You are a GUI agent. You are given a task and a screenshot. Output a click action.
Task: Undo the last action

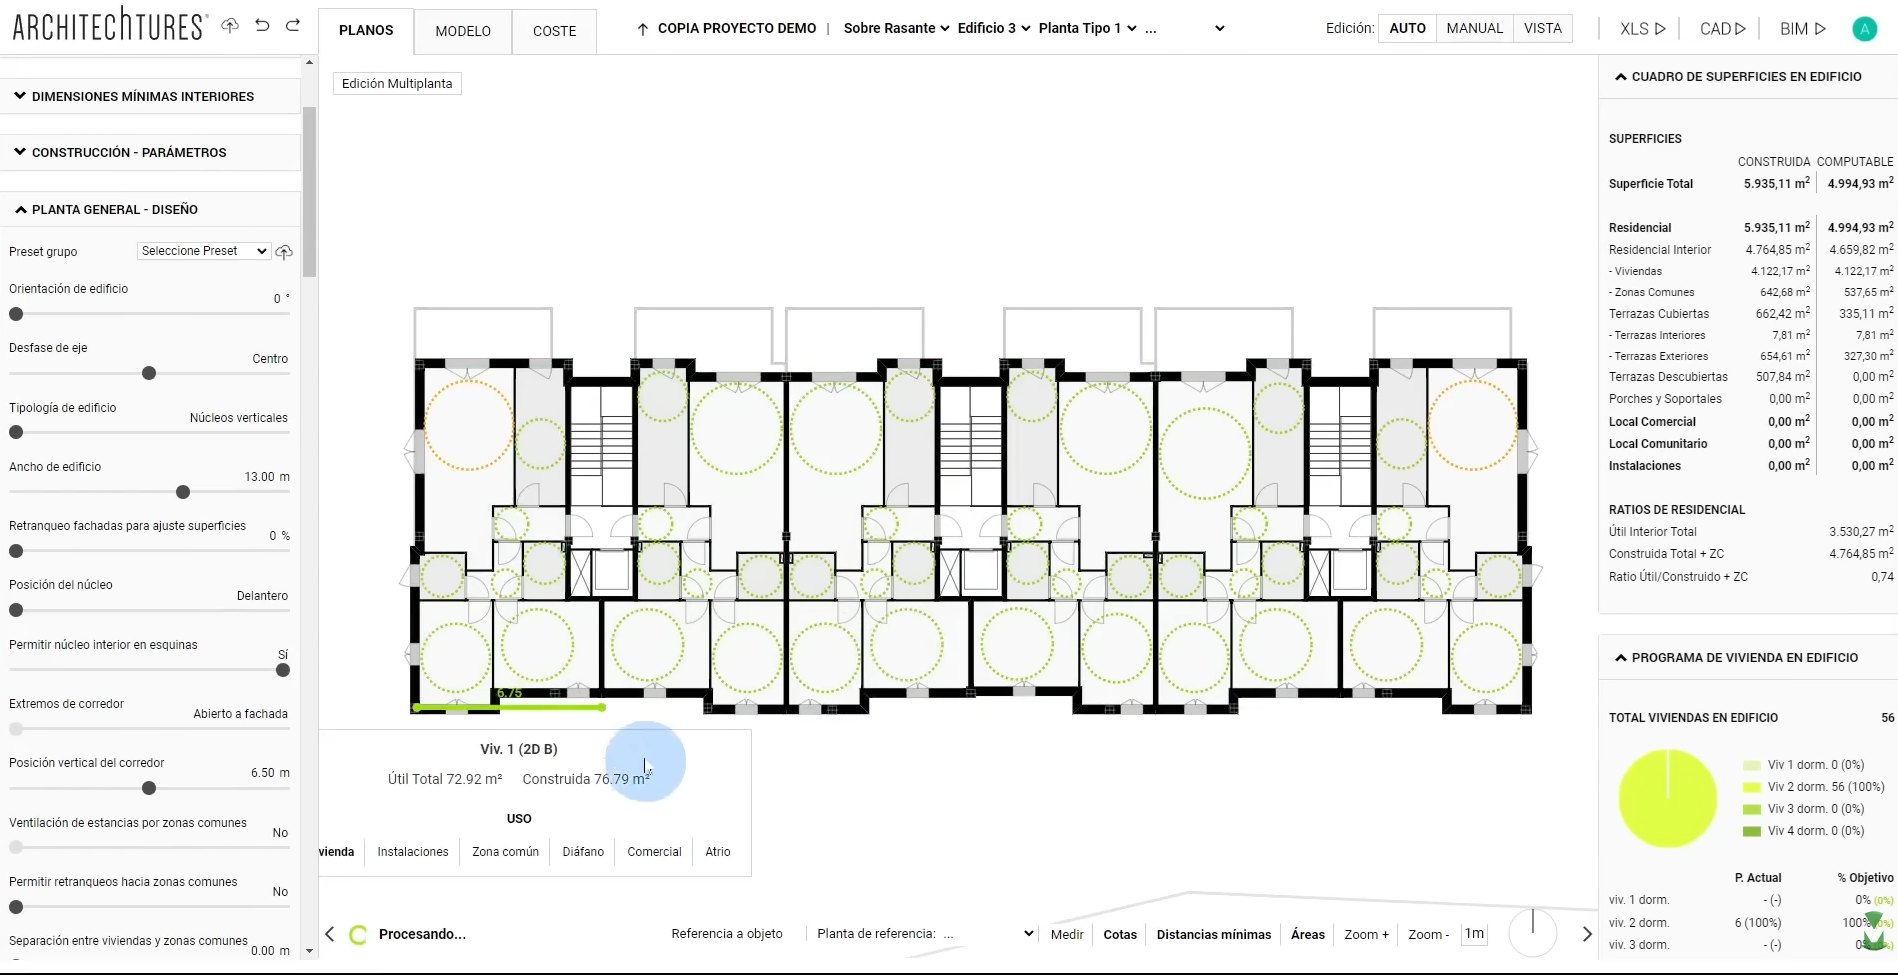pyautogui.click(x=262, y=26)
